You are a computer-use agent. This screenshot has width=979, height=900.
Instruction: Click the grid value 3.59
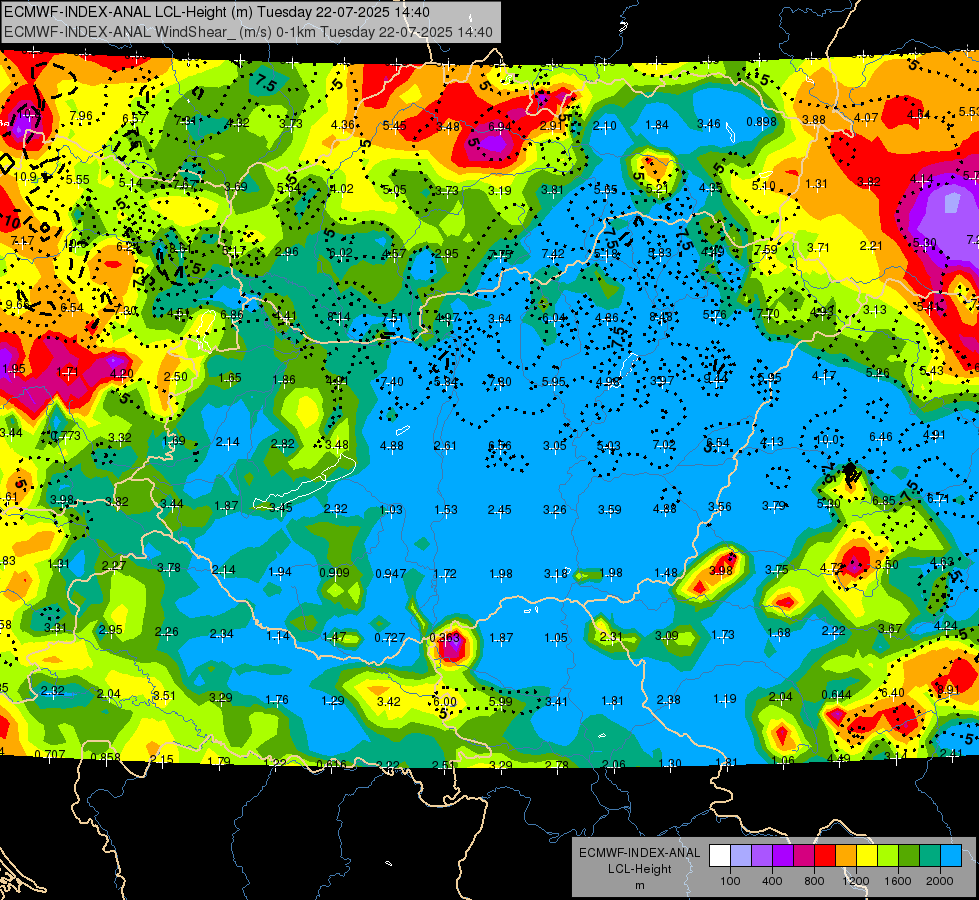[610, 510]
